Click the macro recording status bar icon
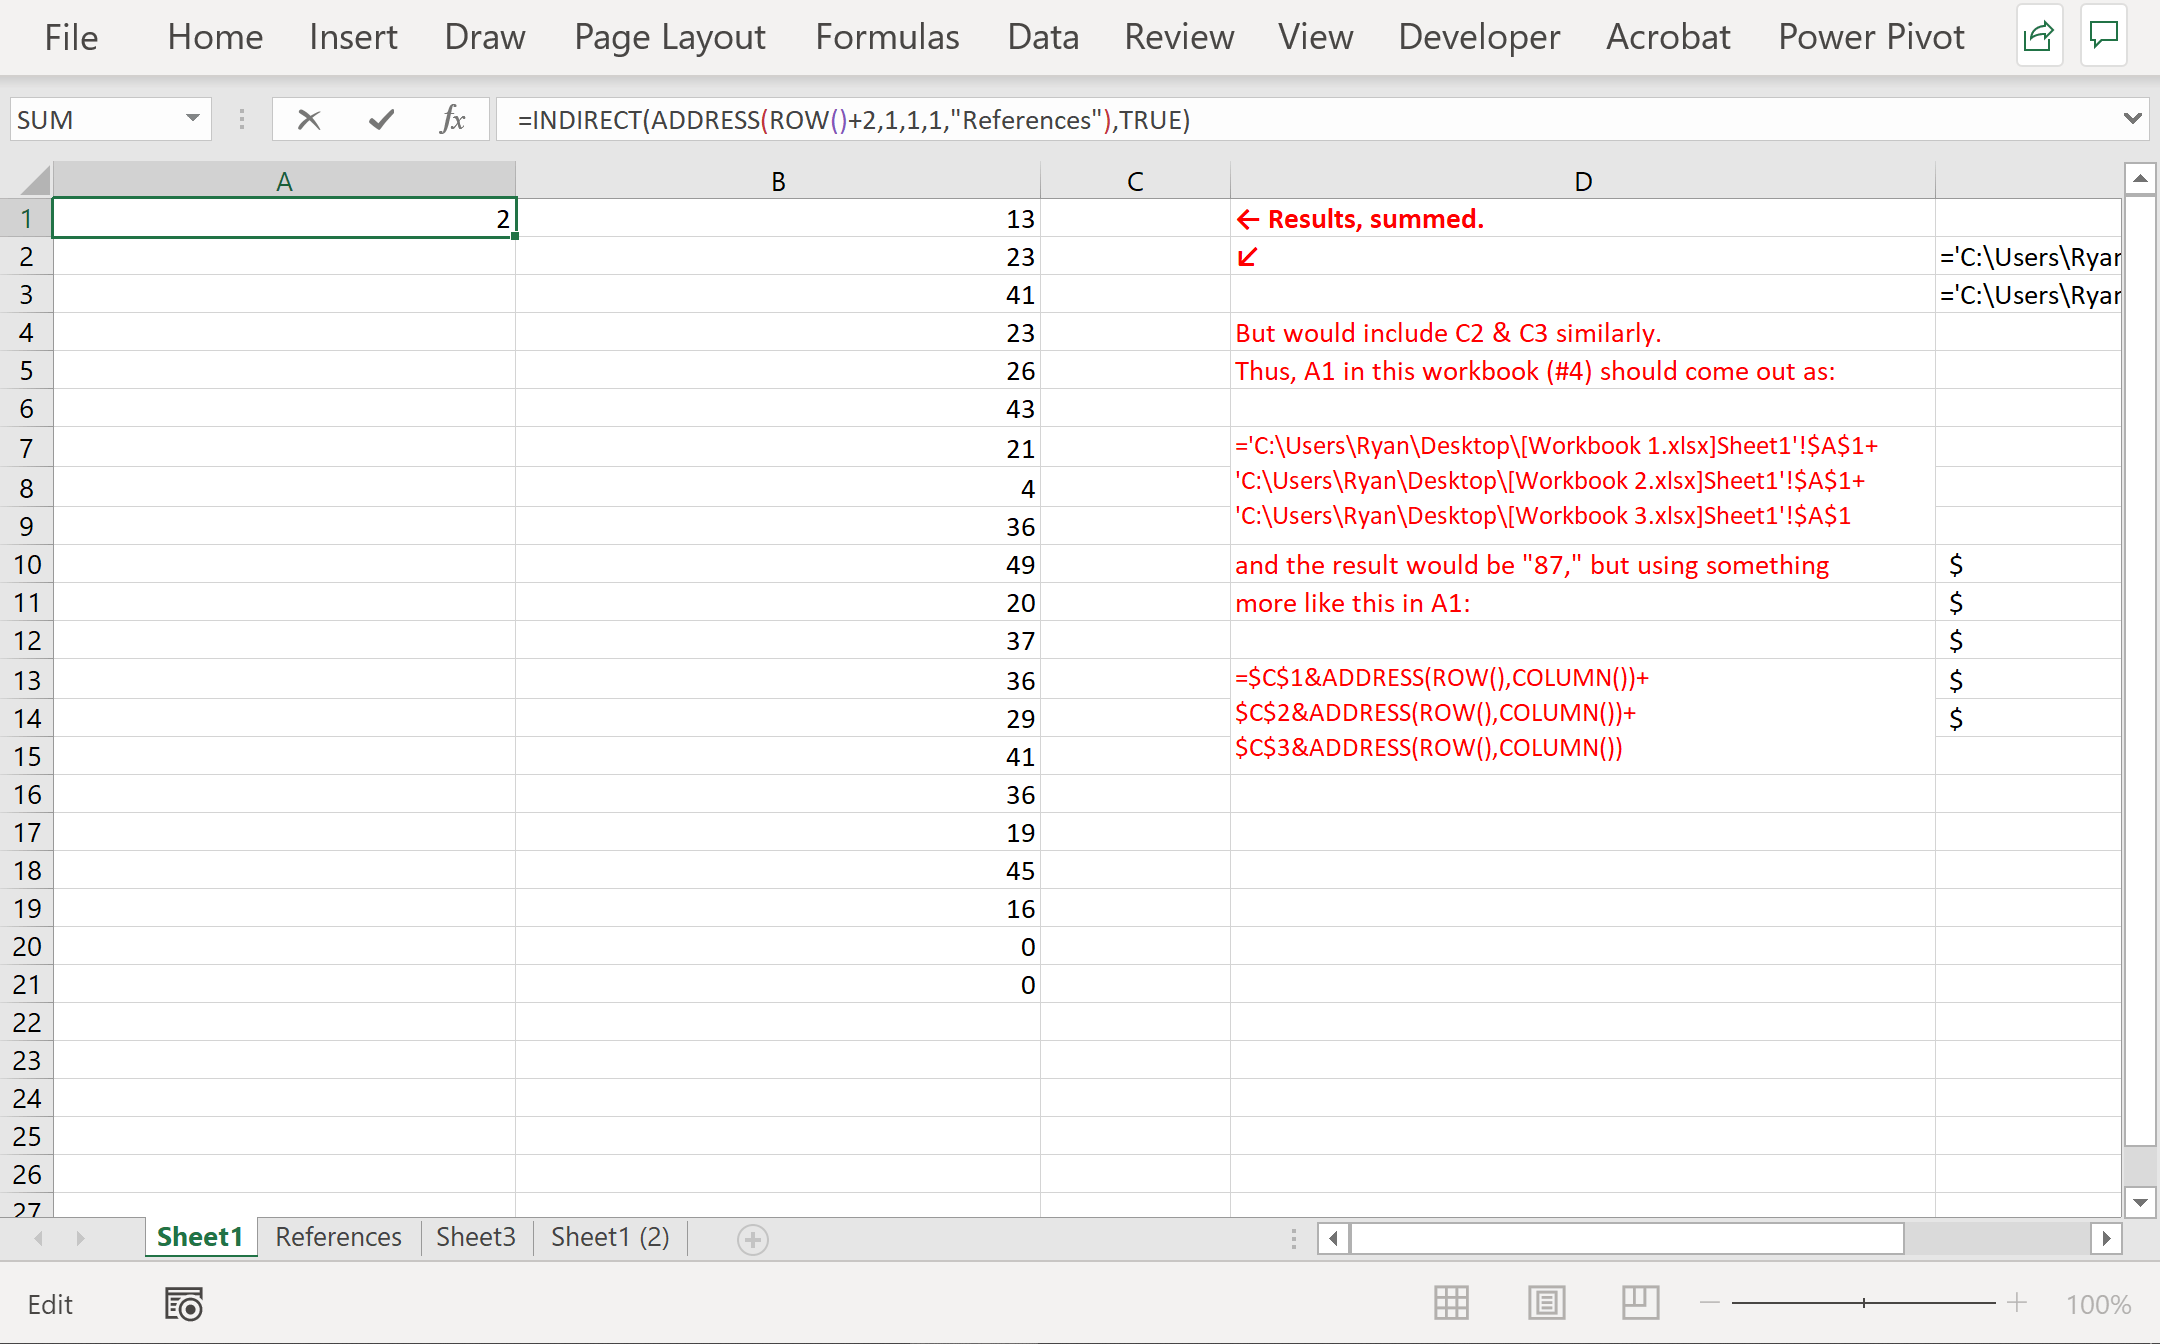 click(184, 1304)
